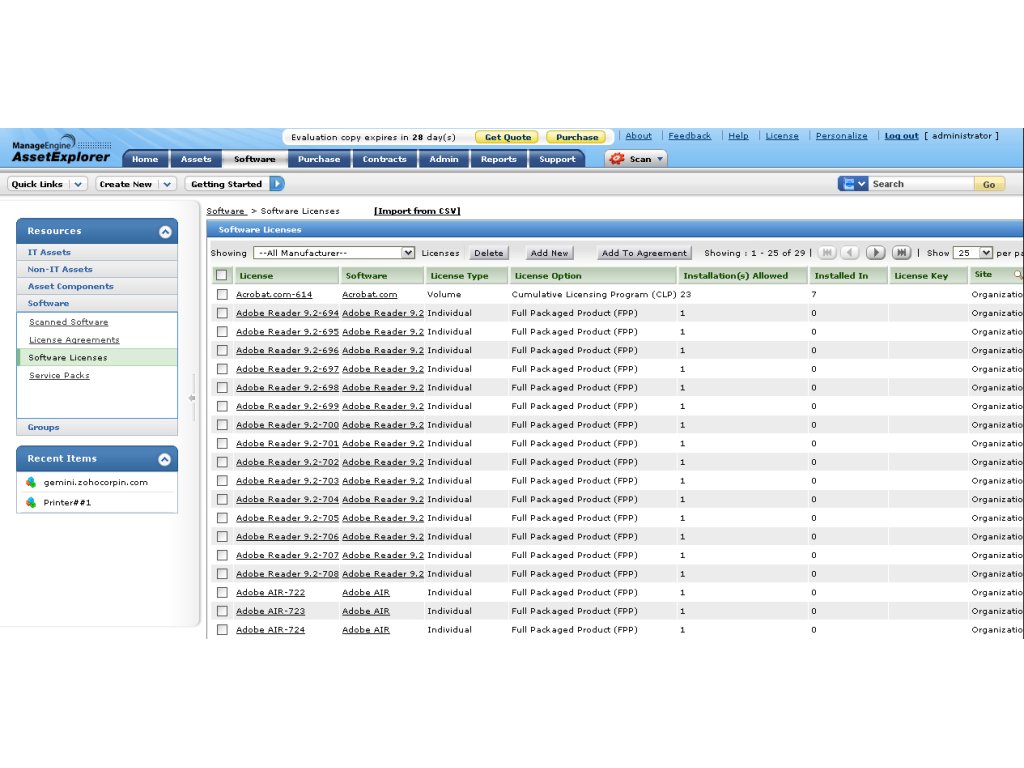This screenshot has height=768, width=1024.
Task: Go to next page of licenses
Action: pyautogui.click(x=876, y=253)
